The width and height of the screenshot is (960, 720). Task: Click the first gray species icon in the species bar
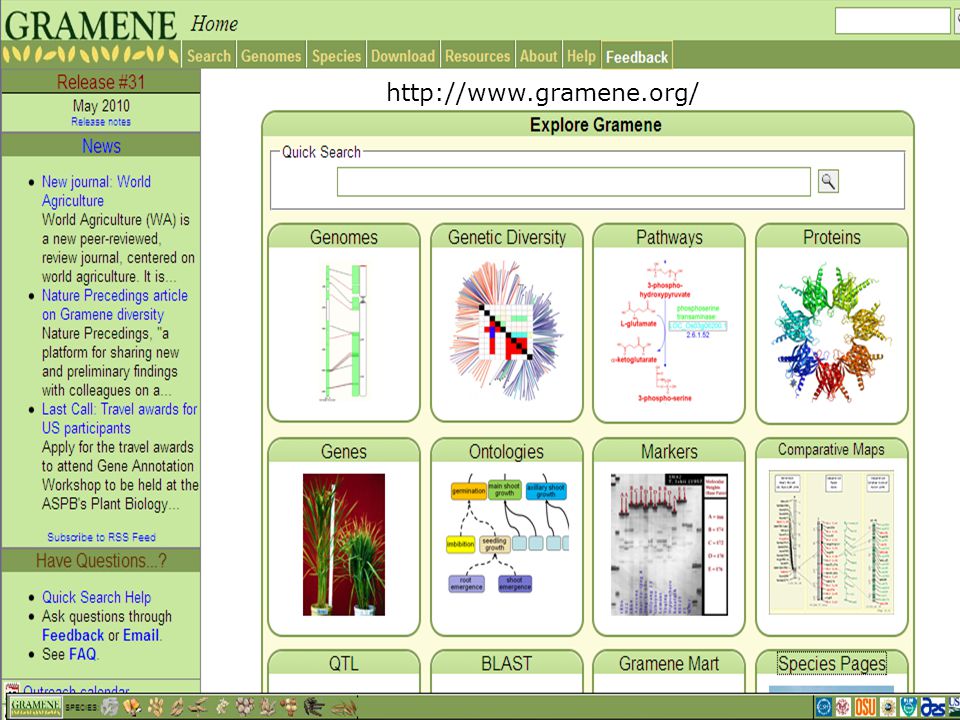click(x=110, y=706)
